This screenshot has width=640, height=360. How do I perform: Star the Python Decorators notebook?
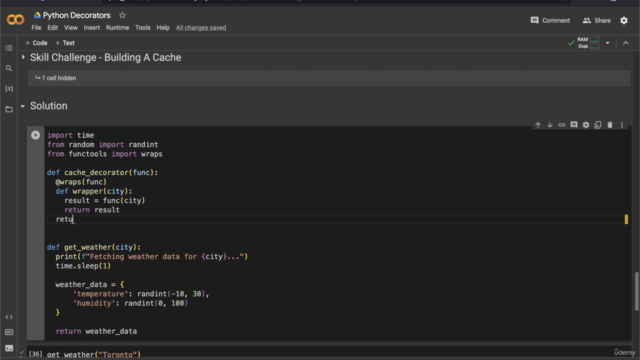(122, 15)
